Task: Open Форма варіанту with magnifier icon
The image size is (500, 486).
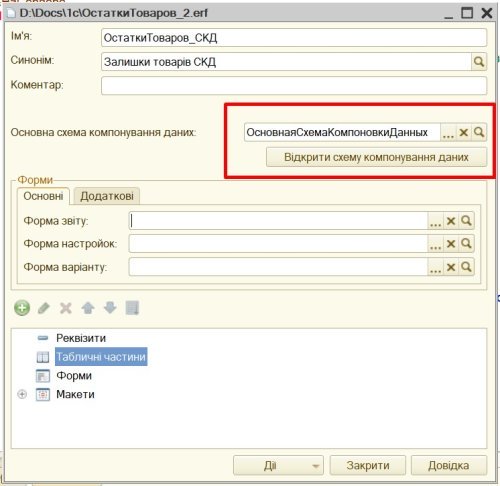Action: 466,267
